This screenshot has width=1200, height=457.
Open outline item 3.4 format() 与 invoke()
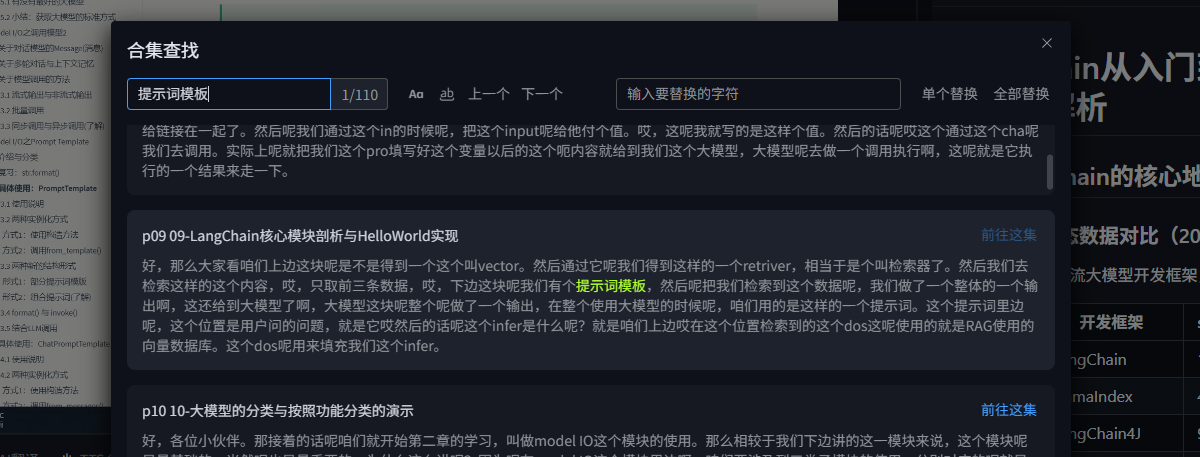(38, 313)
